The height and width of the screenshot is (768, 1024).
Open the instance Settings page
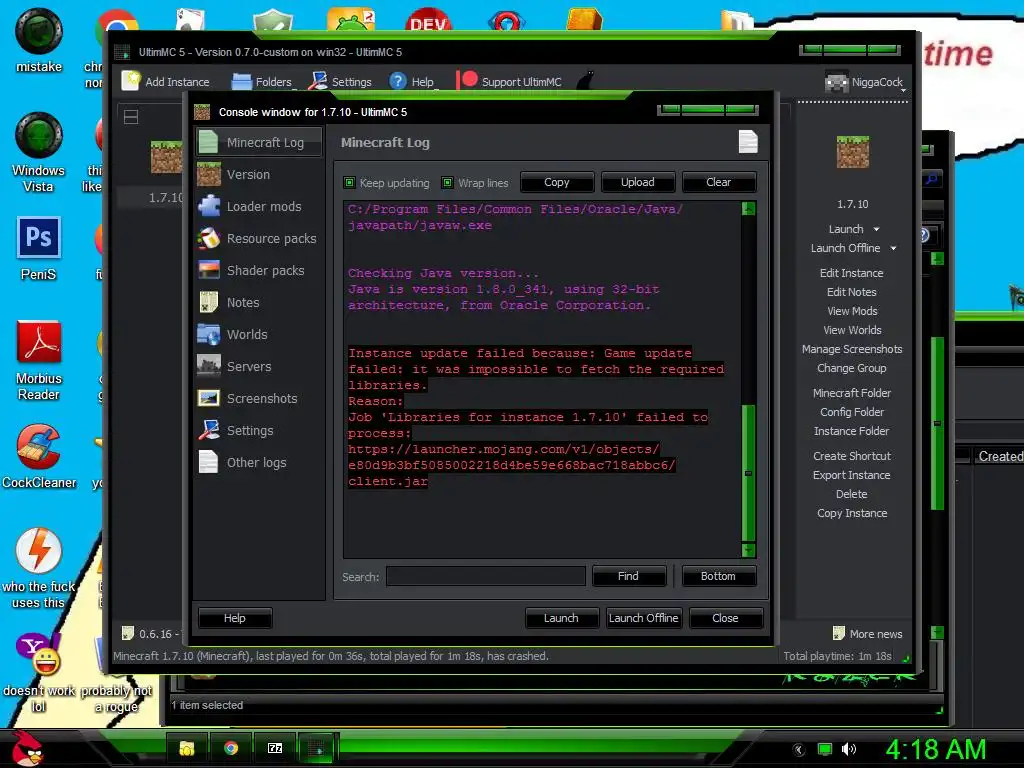(x=259, y=430)
